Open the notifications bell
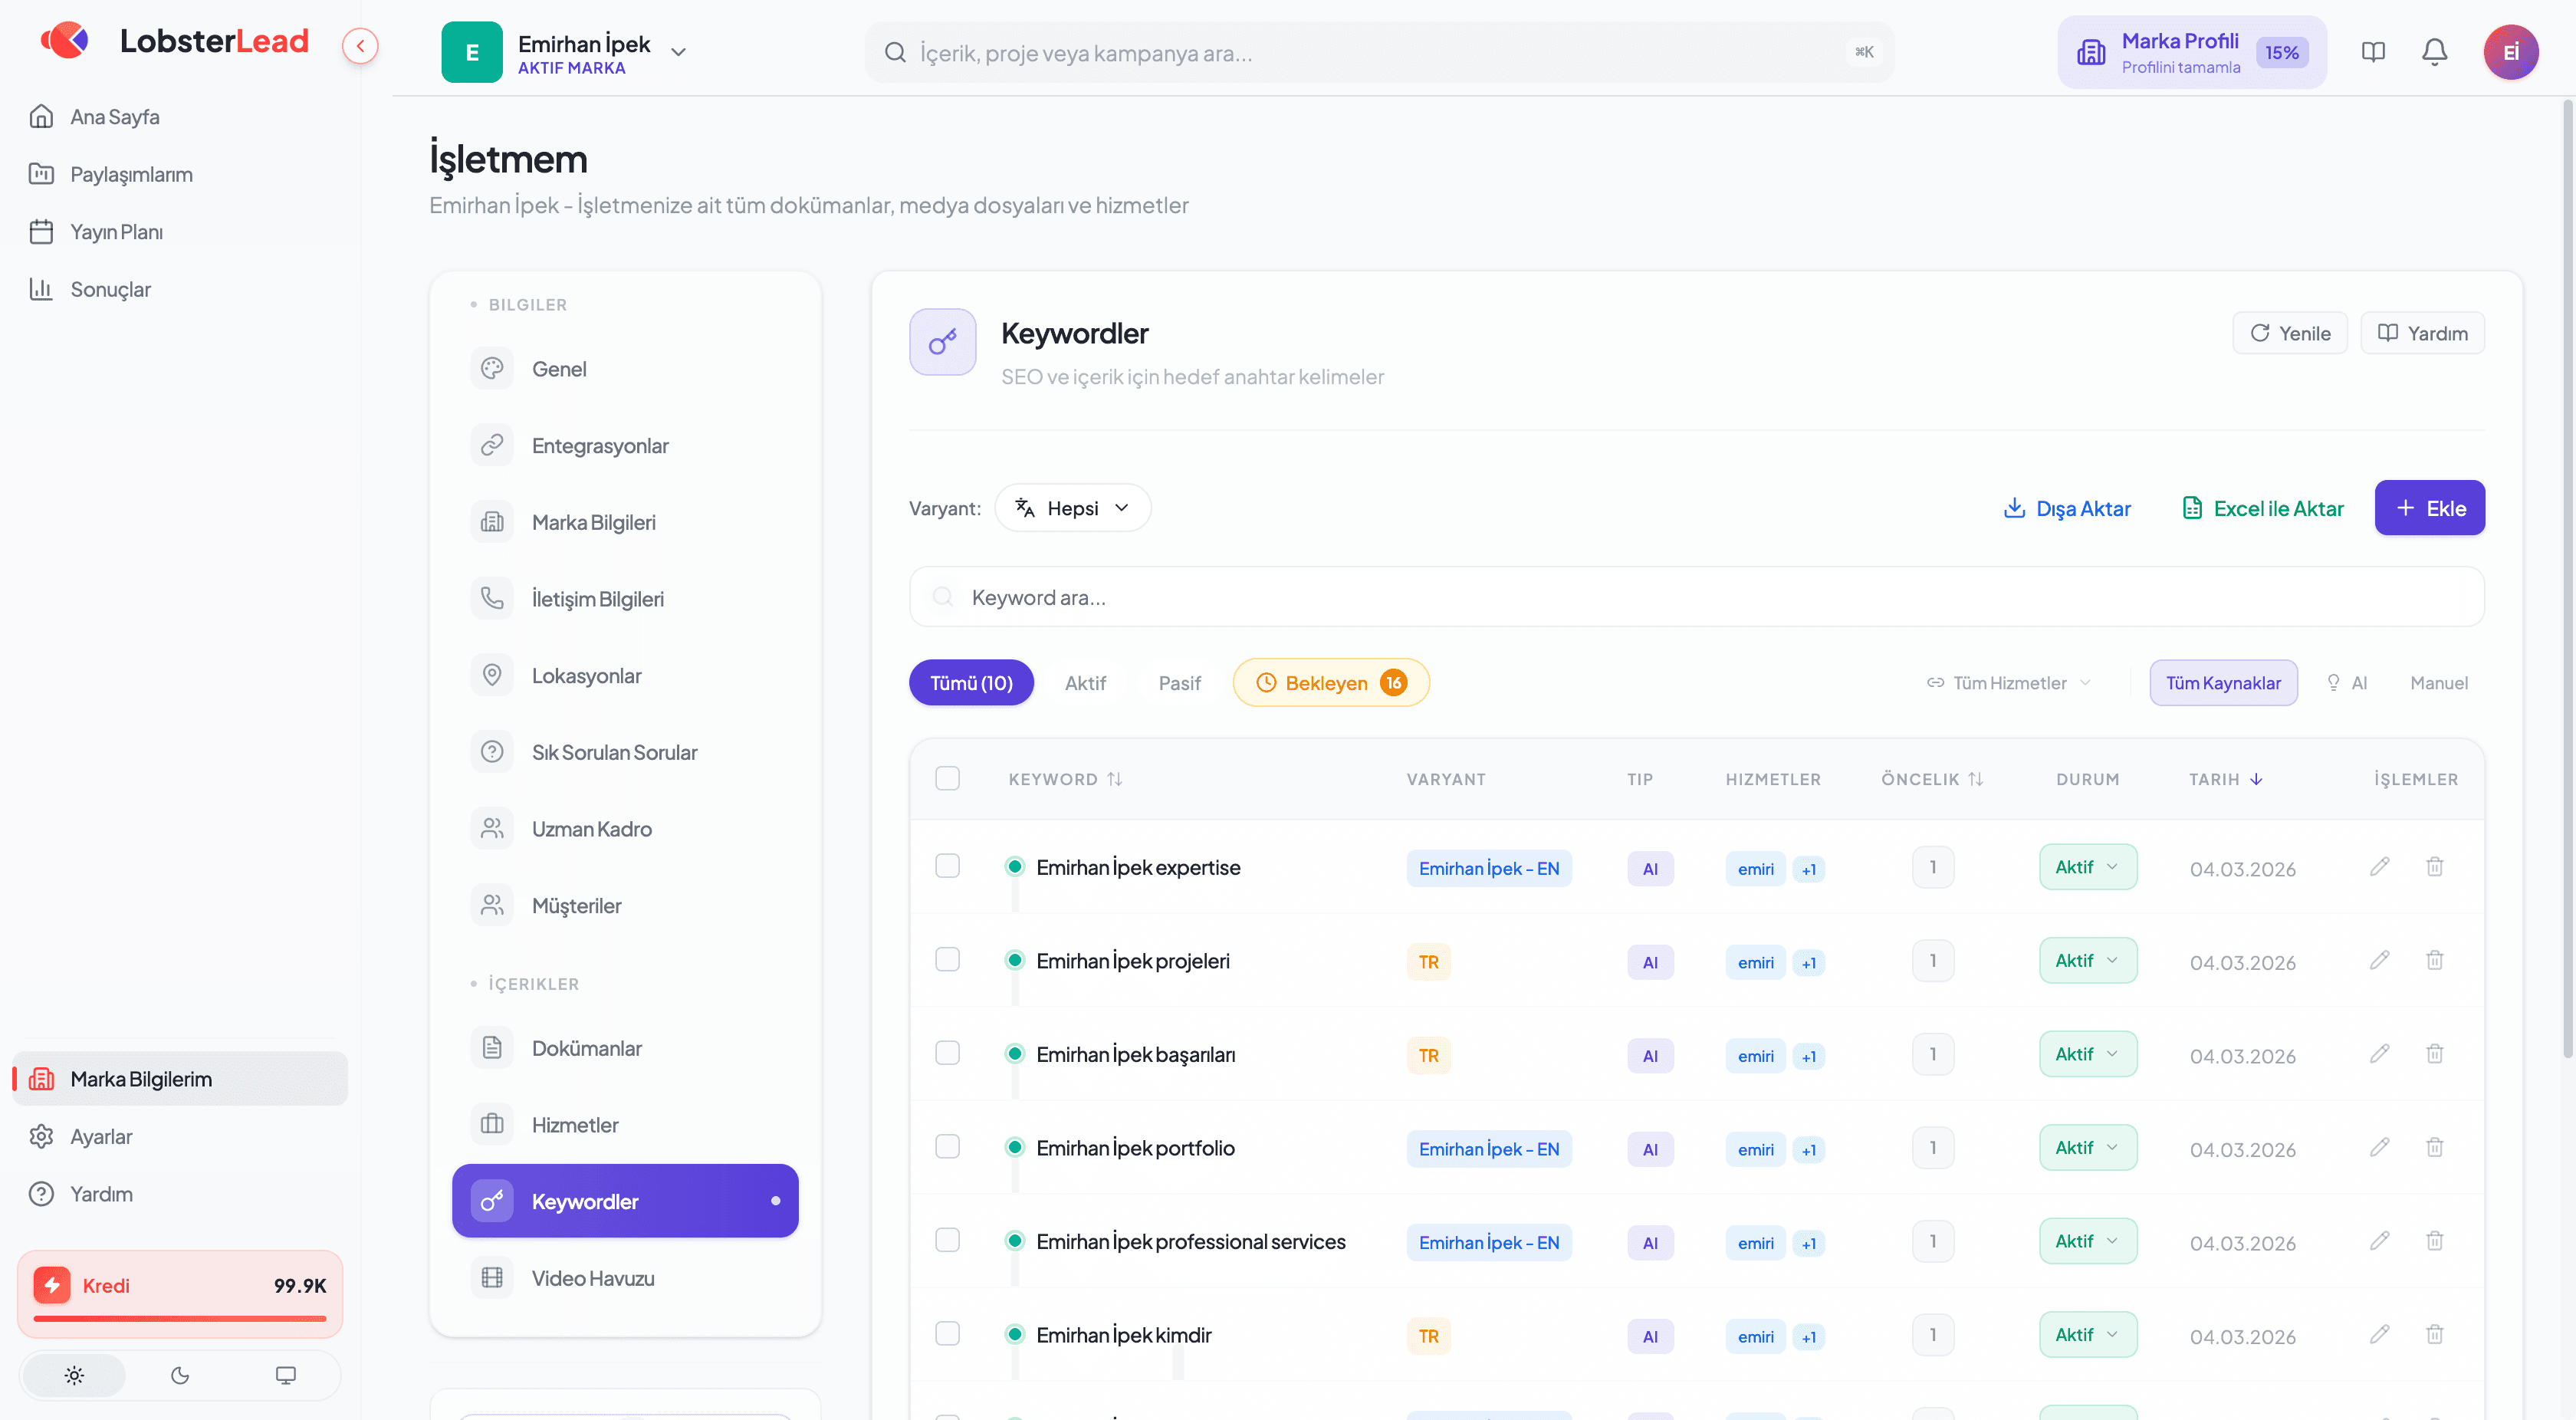 click(x=2434, y=52)
